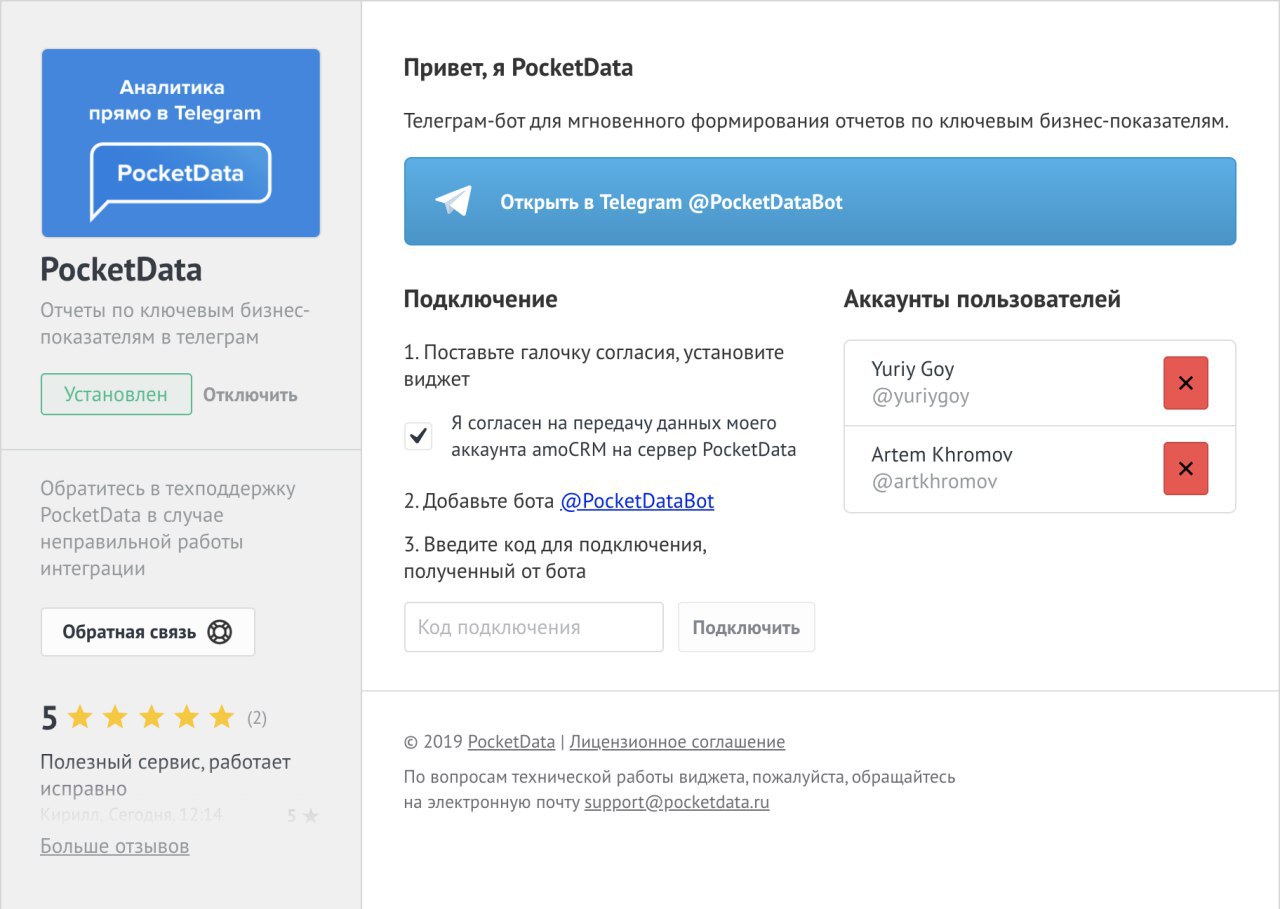Click the fourth rating star
Image resolution: width=1280 pixels, height=909 pixels.
[x=186, y=717]
